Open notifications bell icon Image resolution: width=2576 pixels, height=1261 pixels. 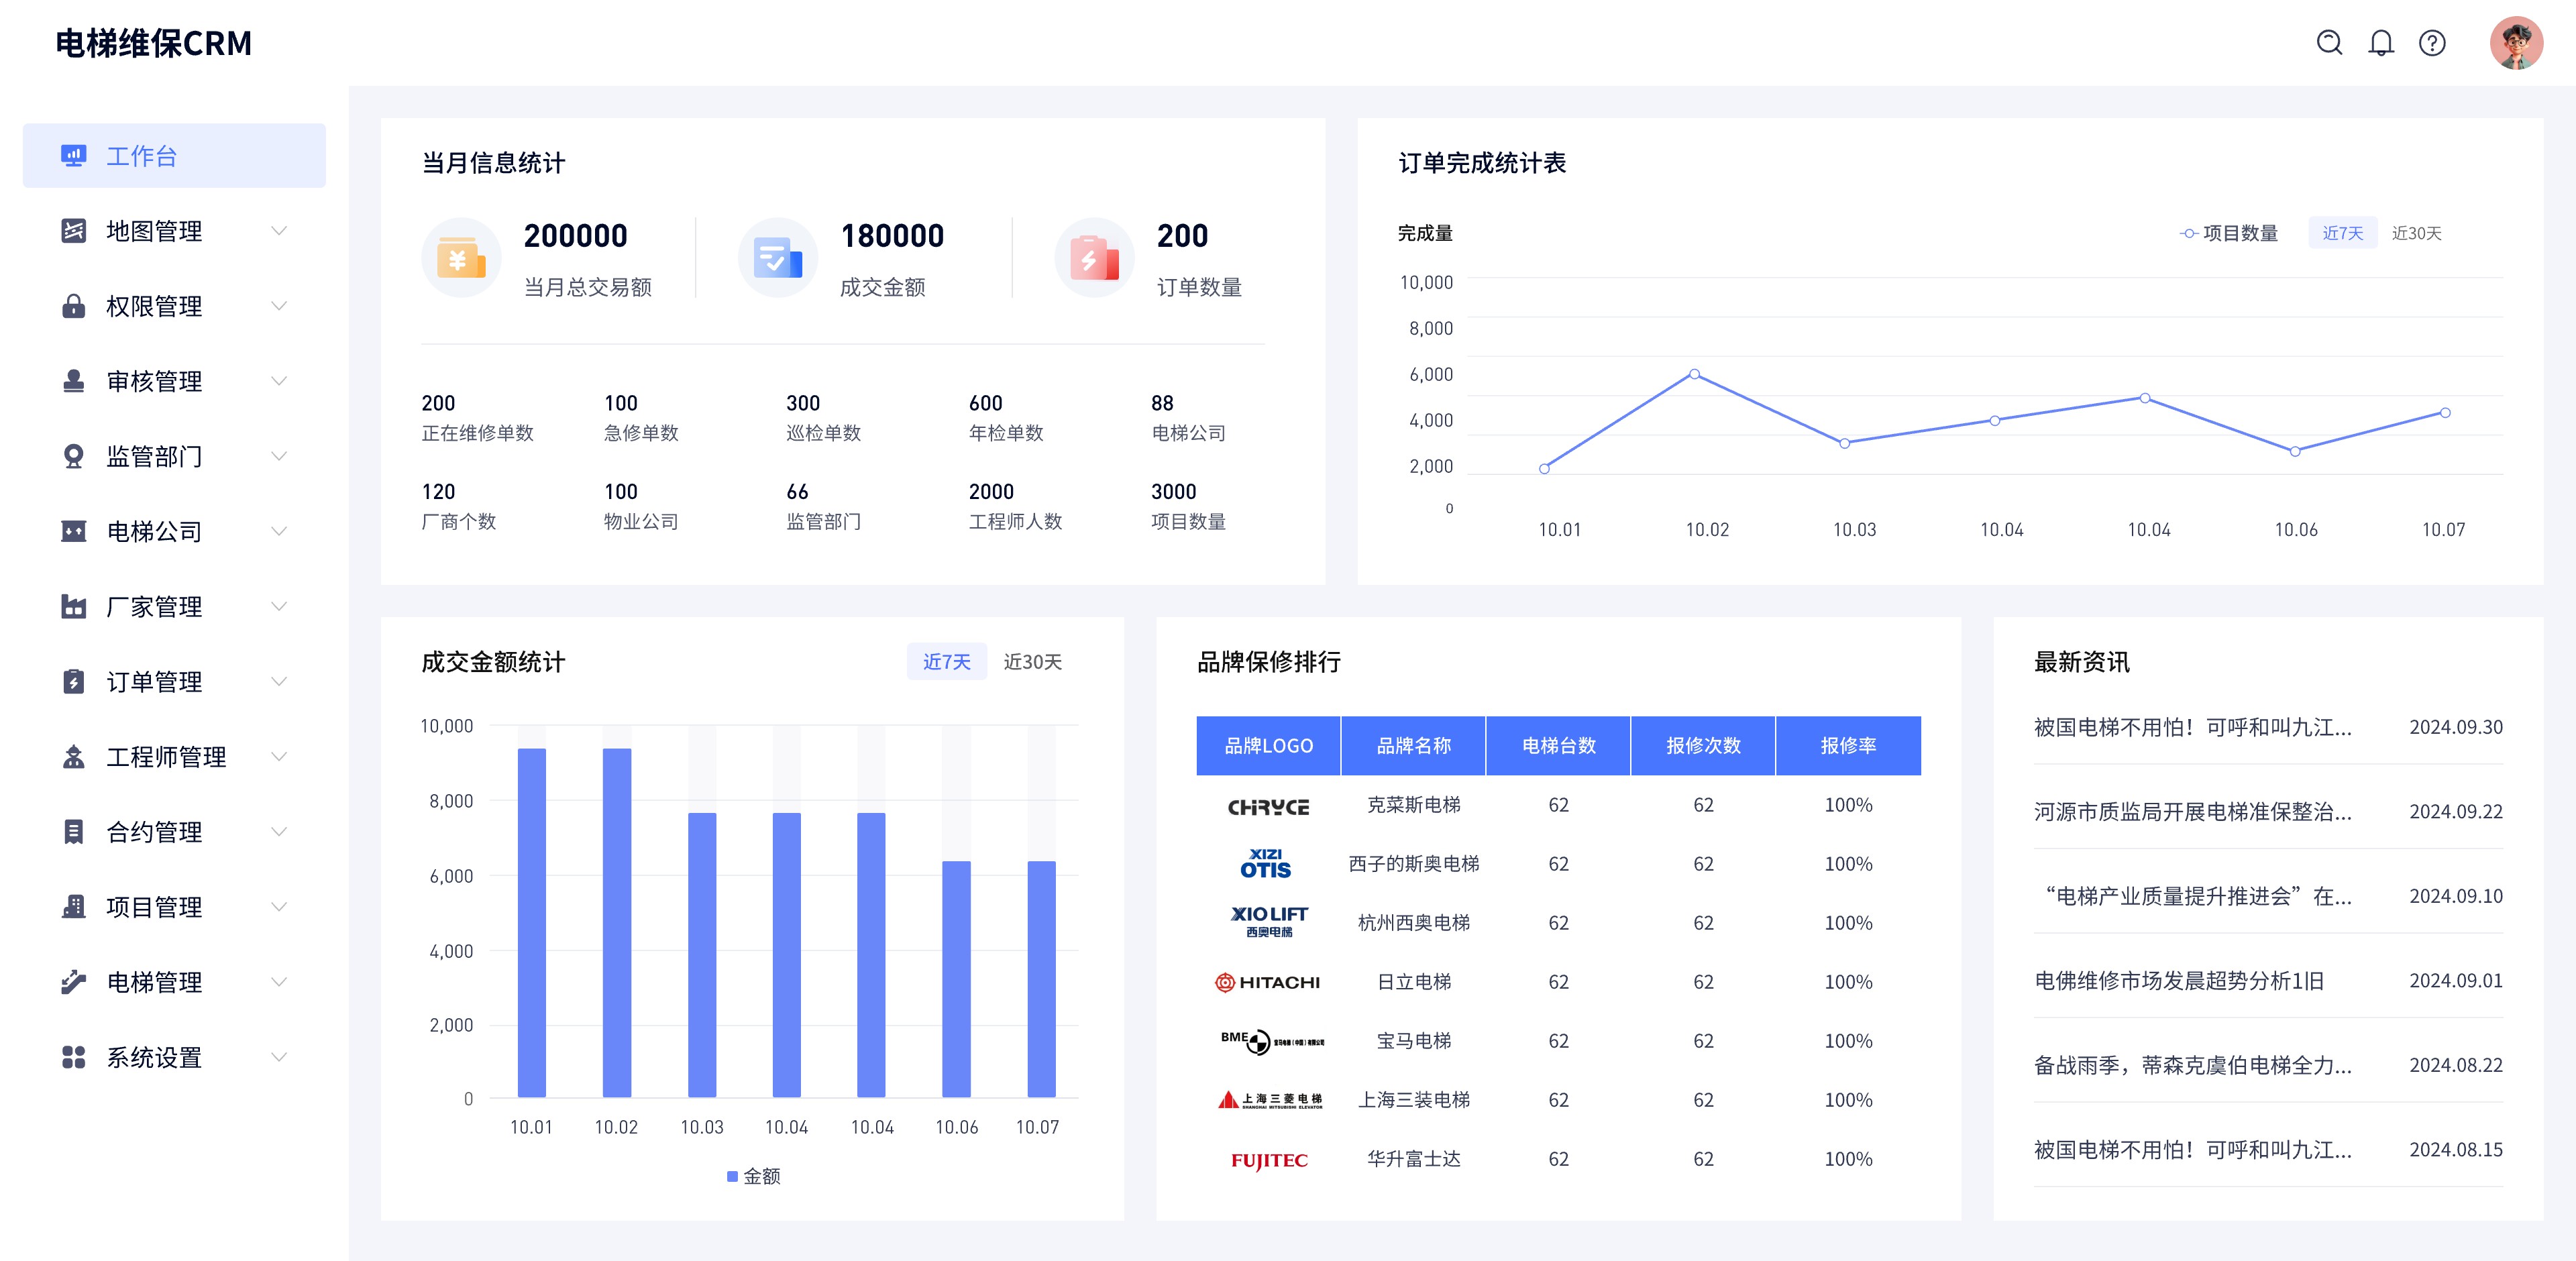tap(2381, 43)
